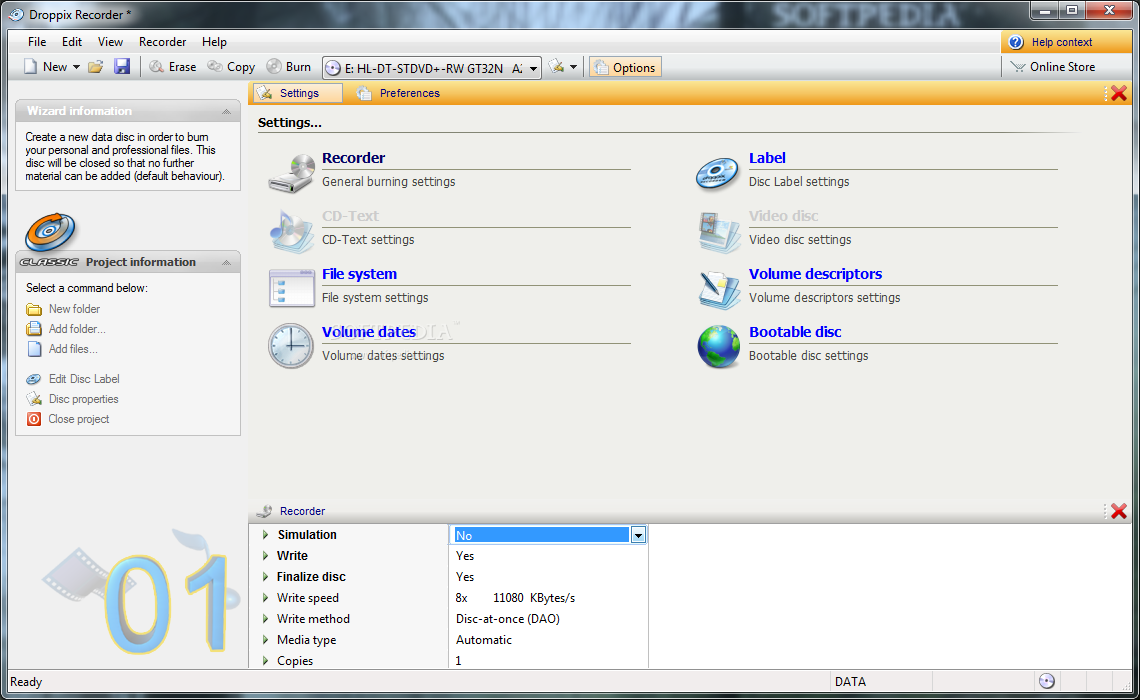Expand the Copies property row
This screenshot has height=700, width=1140.
point(265,661)
